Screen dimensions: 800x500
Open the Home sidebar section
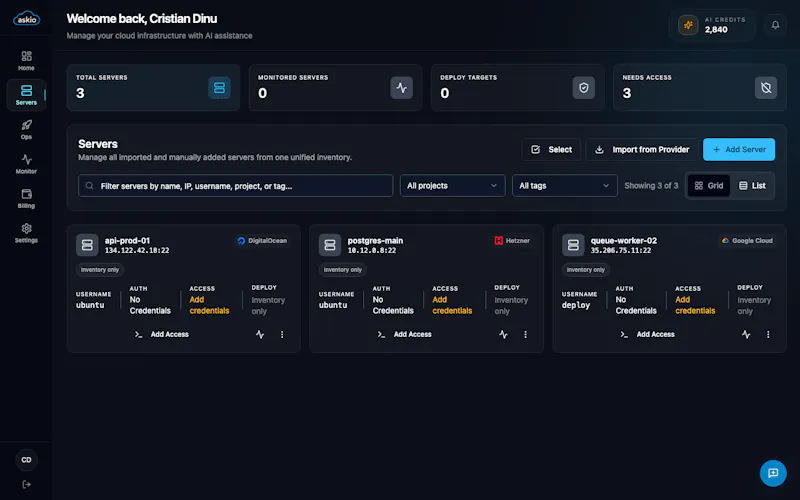coord(26,60)
